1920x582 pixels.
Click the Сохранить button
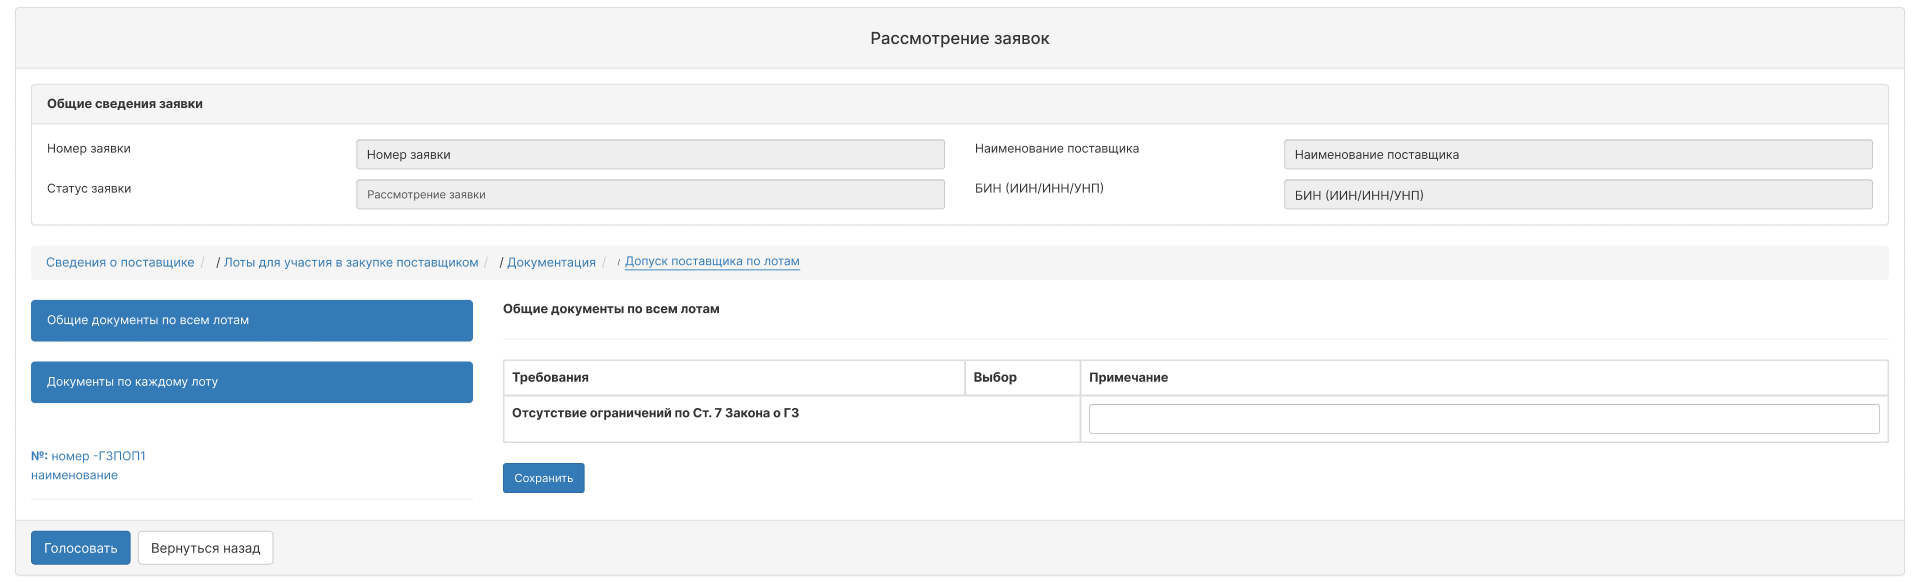[544, 478]
